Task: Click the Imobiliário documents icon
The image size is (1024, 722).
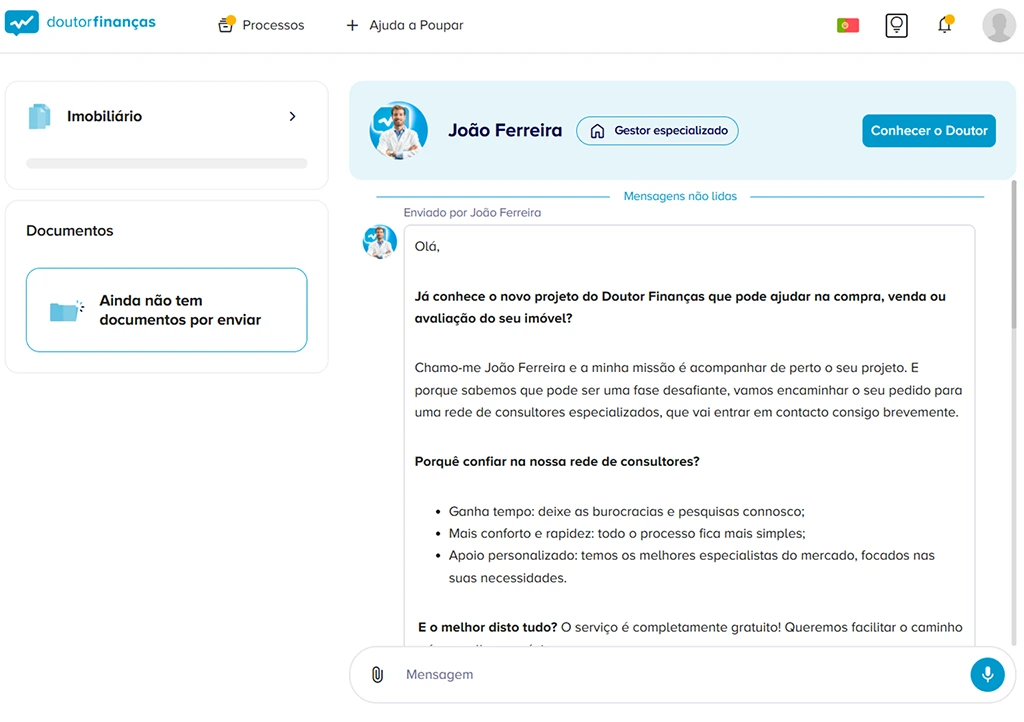Action: [39, 116]
